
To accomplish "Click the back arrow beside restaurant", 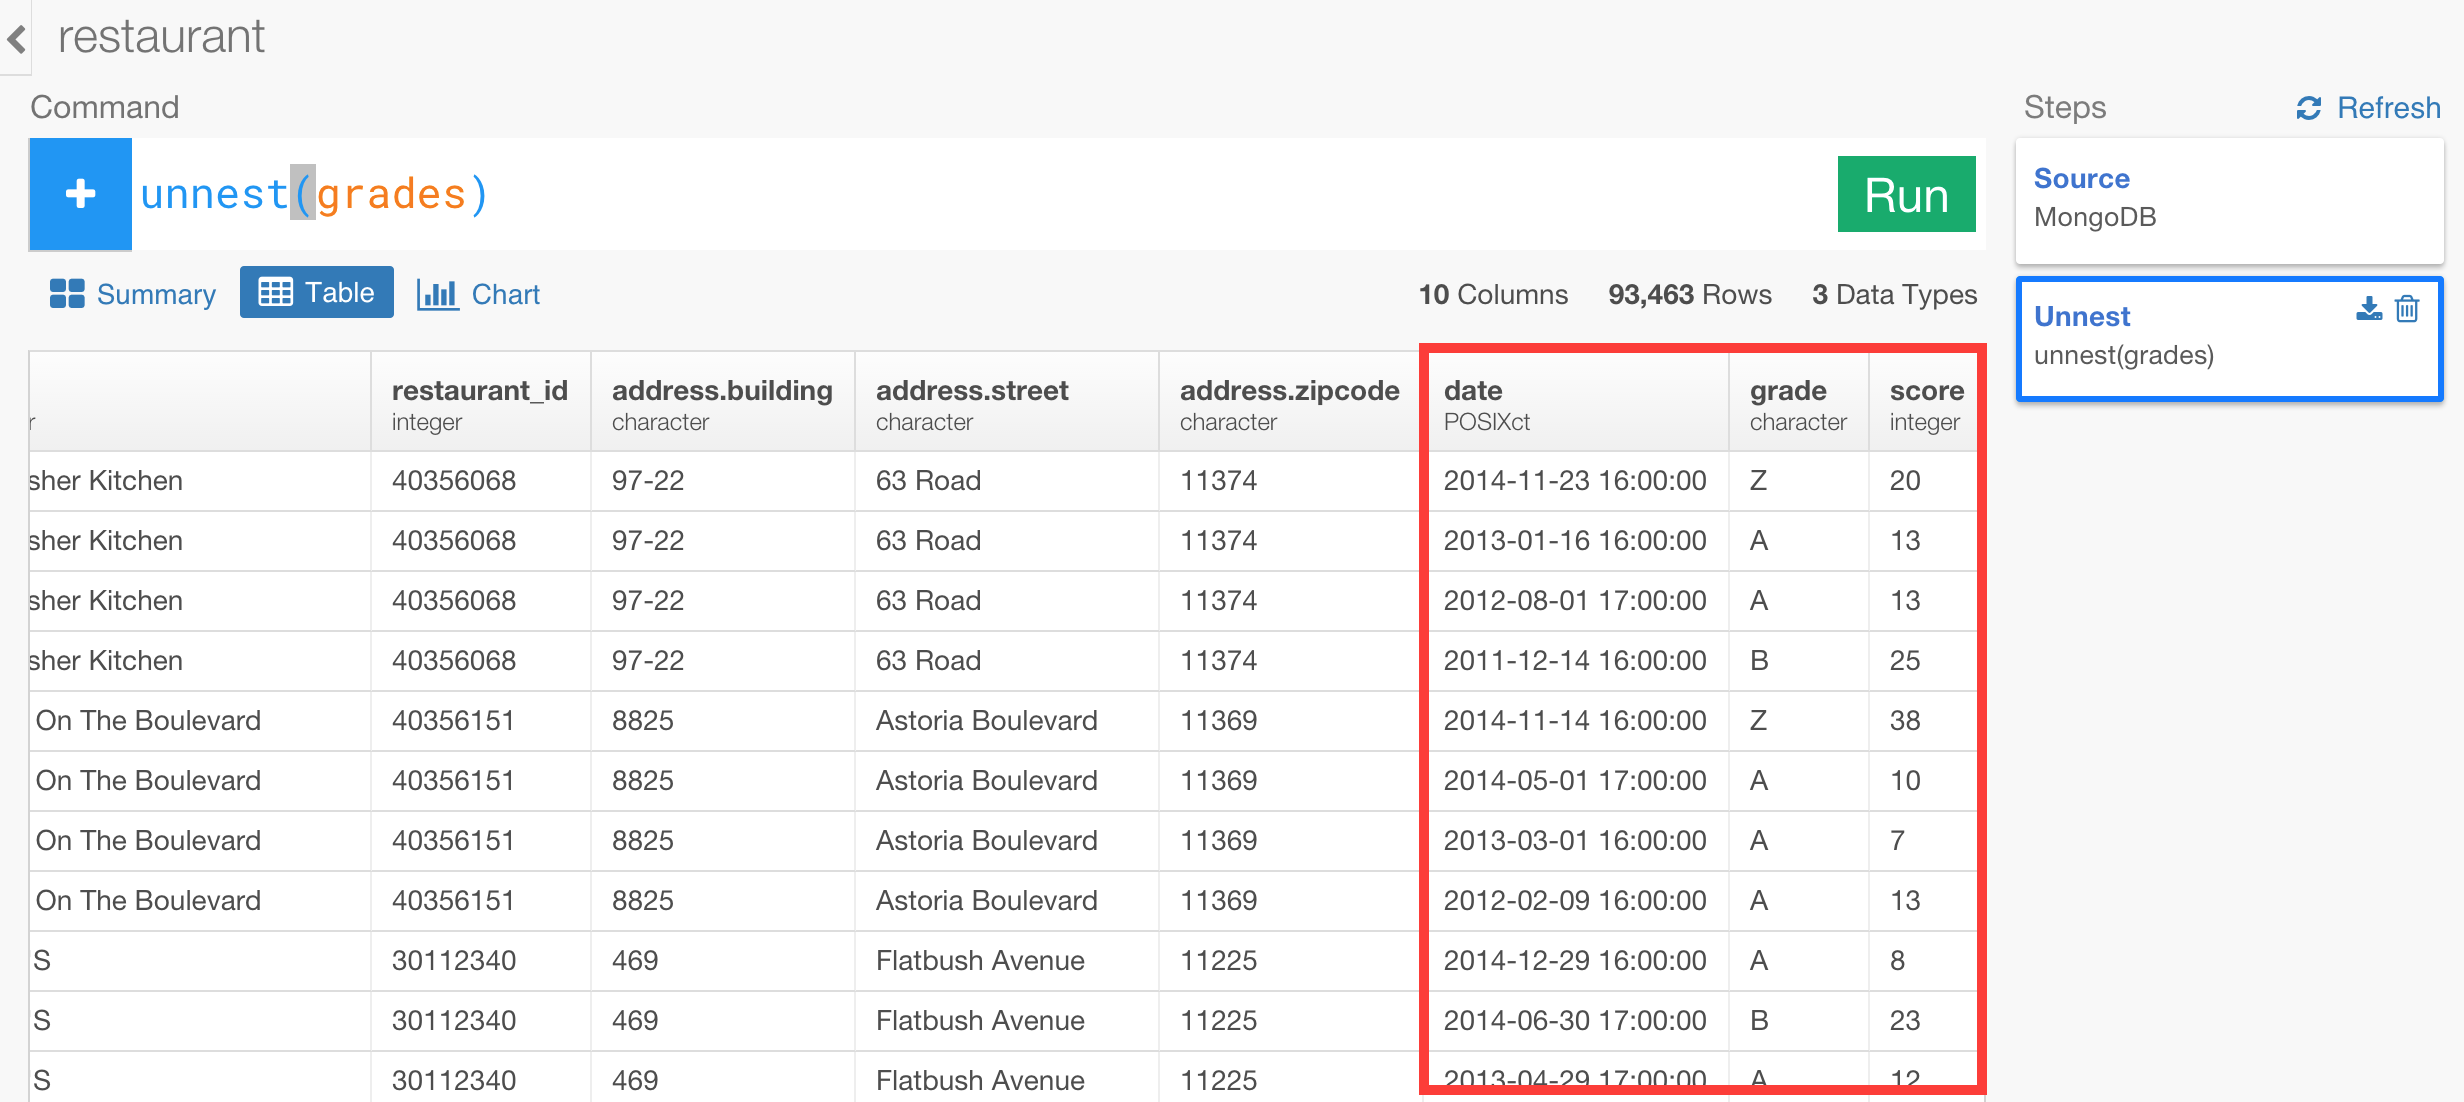I will 16,39.
